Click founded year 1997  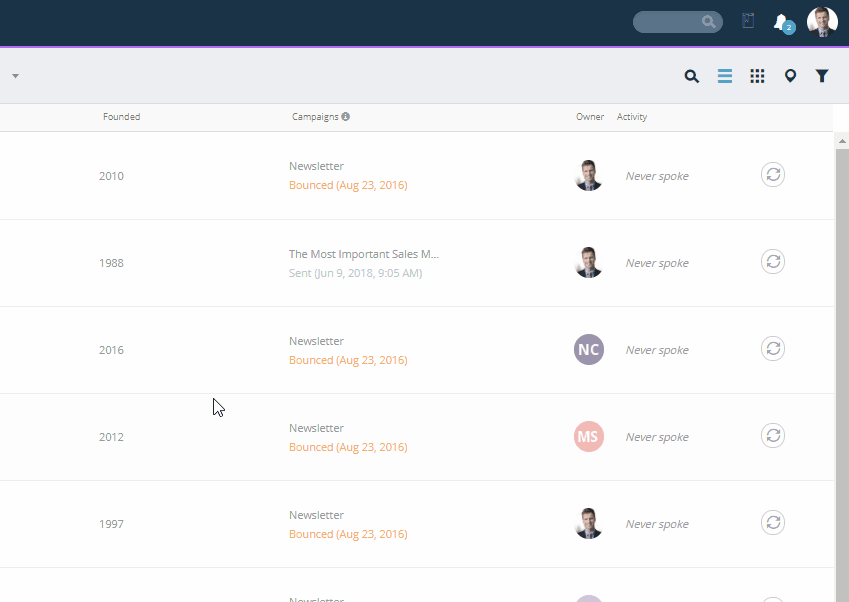tap(111, 524)
